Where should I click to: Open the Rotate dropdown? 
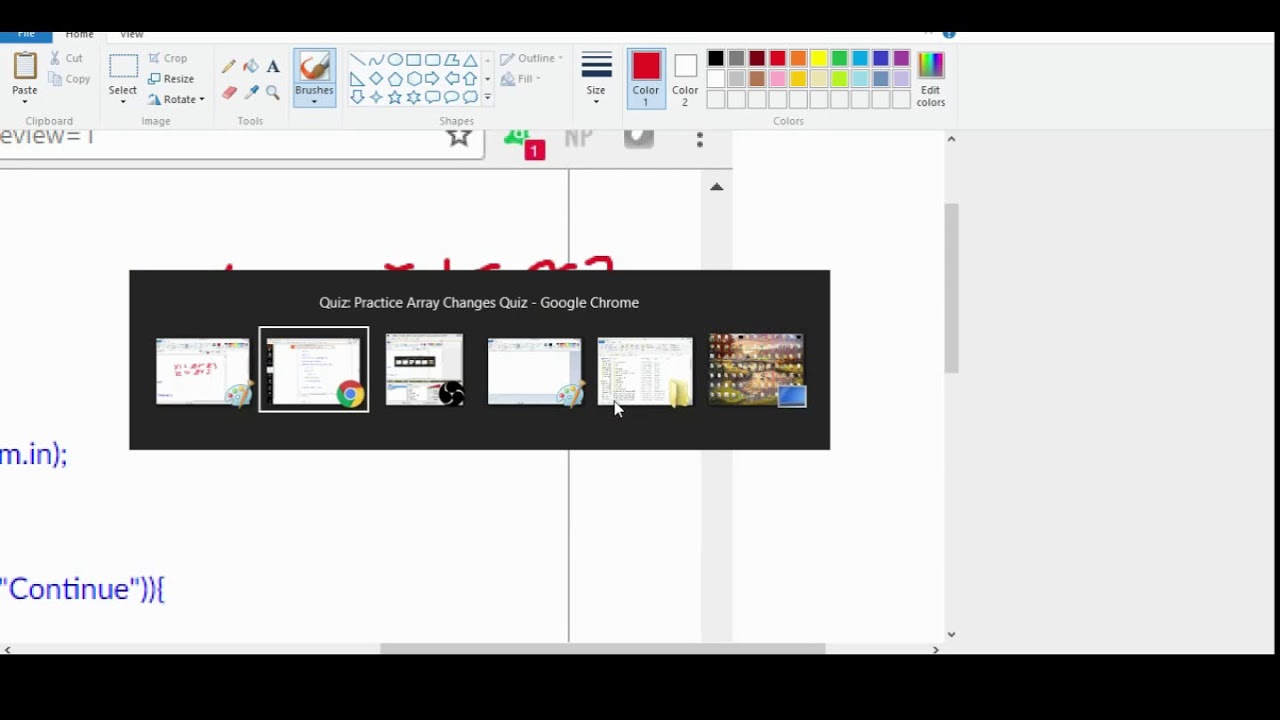point(176,99)
